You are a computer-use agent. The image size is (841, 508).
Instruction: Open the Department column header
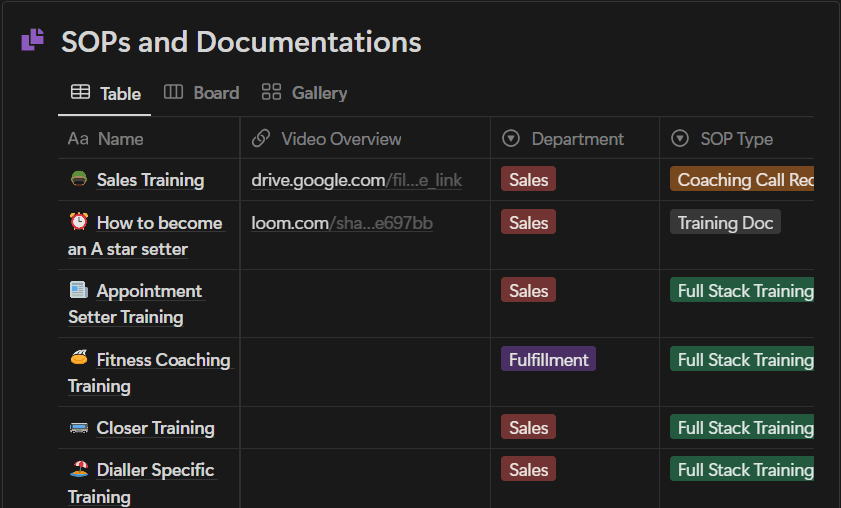pyautogui.click(x=575, y=139)
